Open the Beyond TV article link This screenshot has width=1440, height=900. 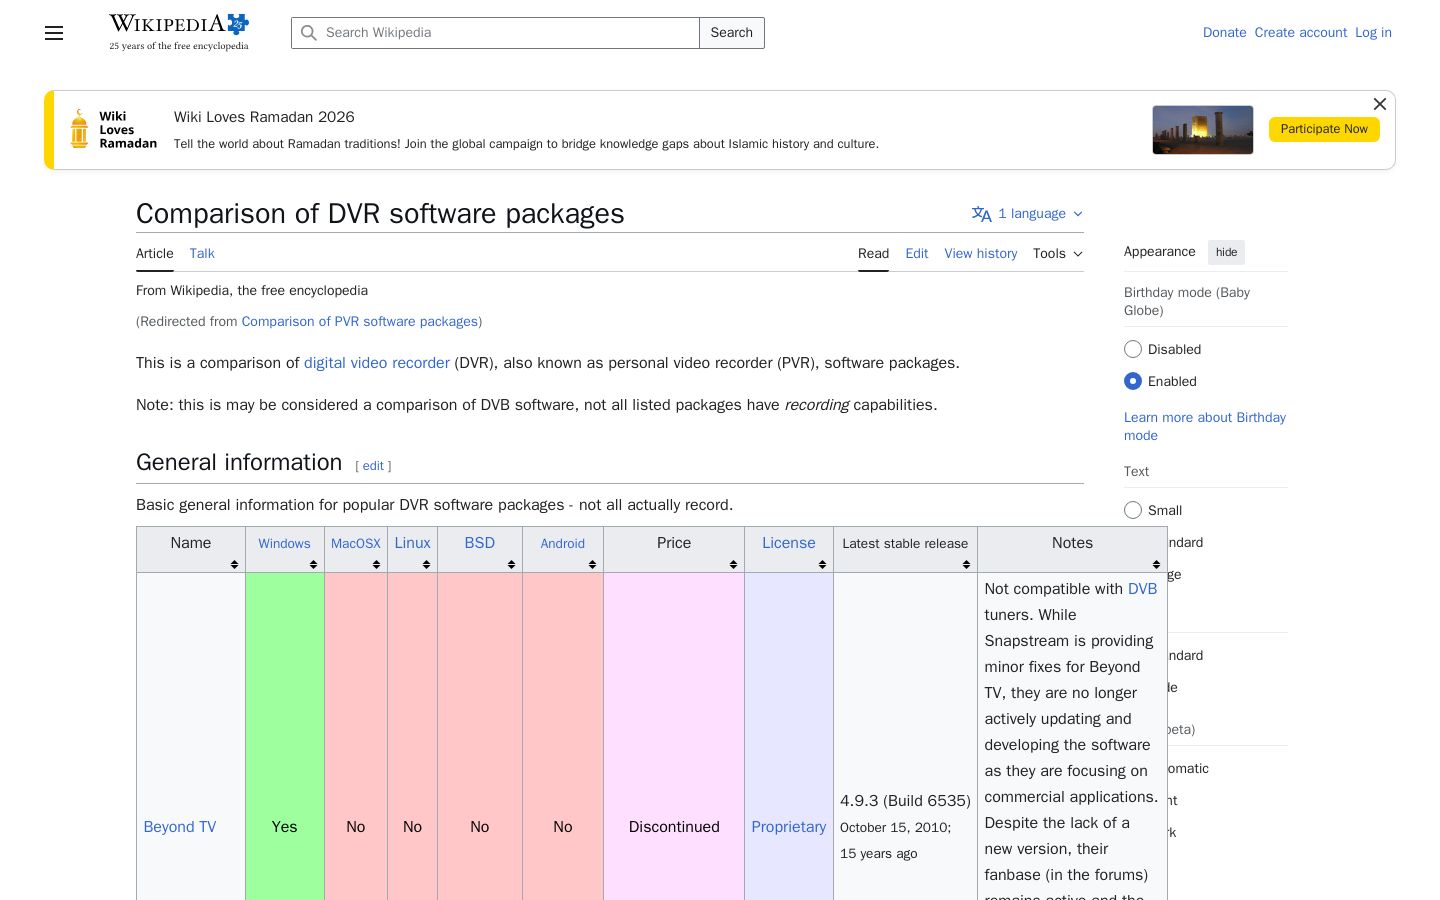tap(180, 827)
